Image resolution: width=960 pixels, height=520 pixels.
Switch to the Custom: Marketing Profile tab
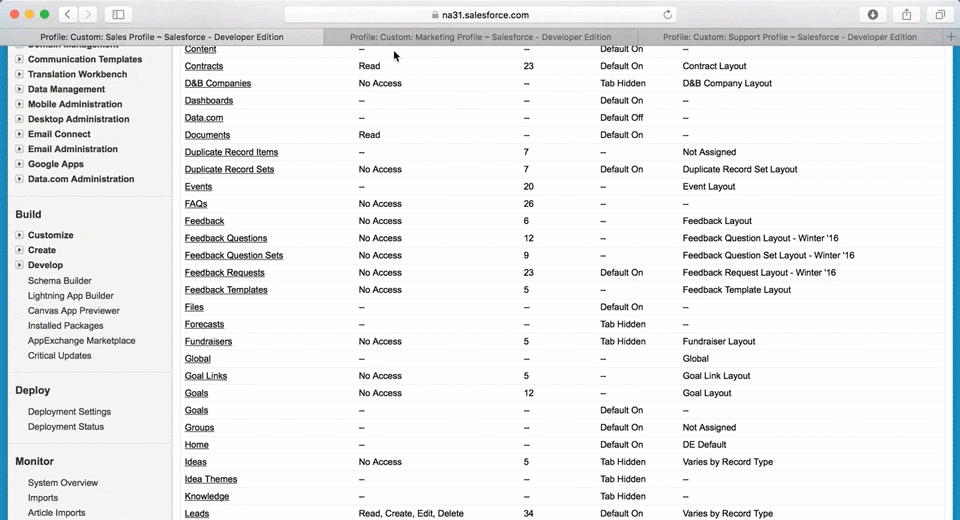point(481,37)
